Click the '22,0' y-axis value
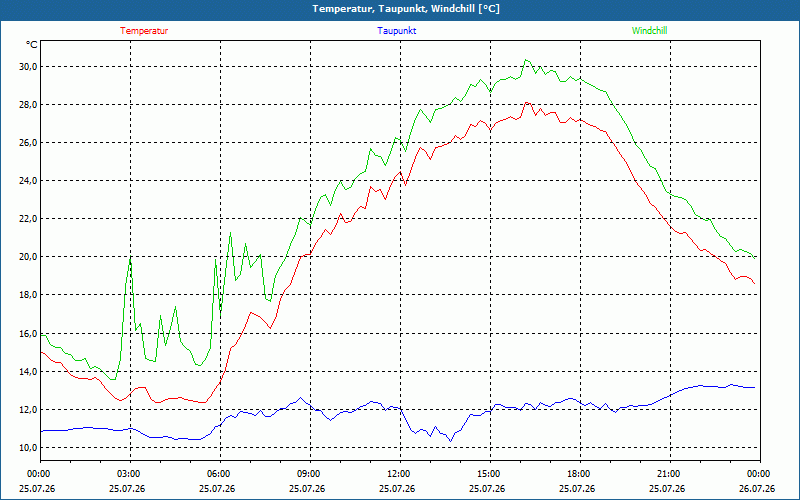Screen dimensions: 800x500 [x=29, y=219]
